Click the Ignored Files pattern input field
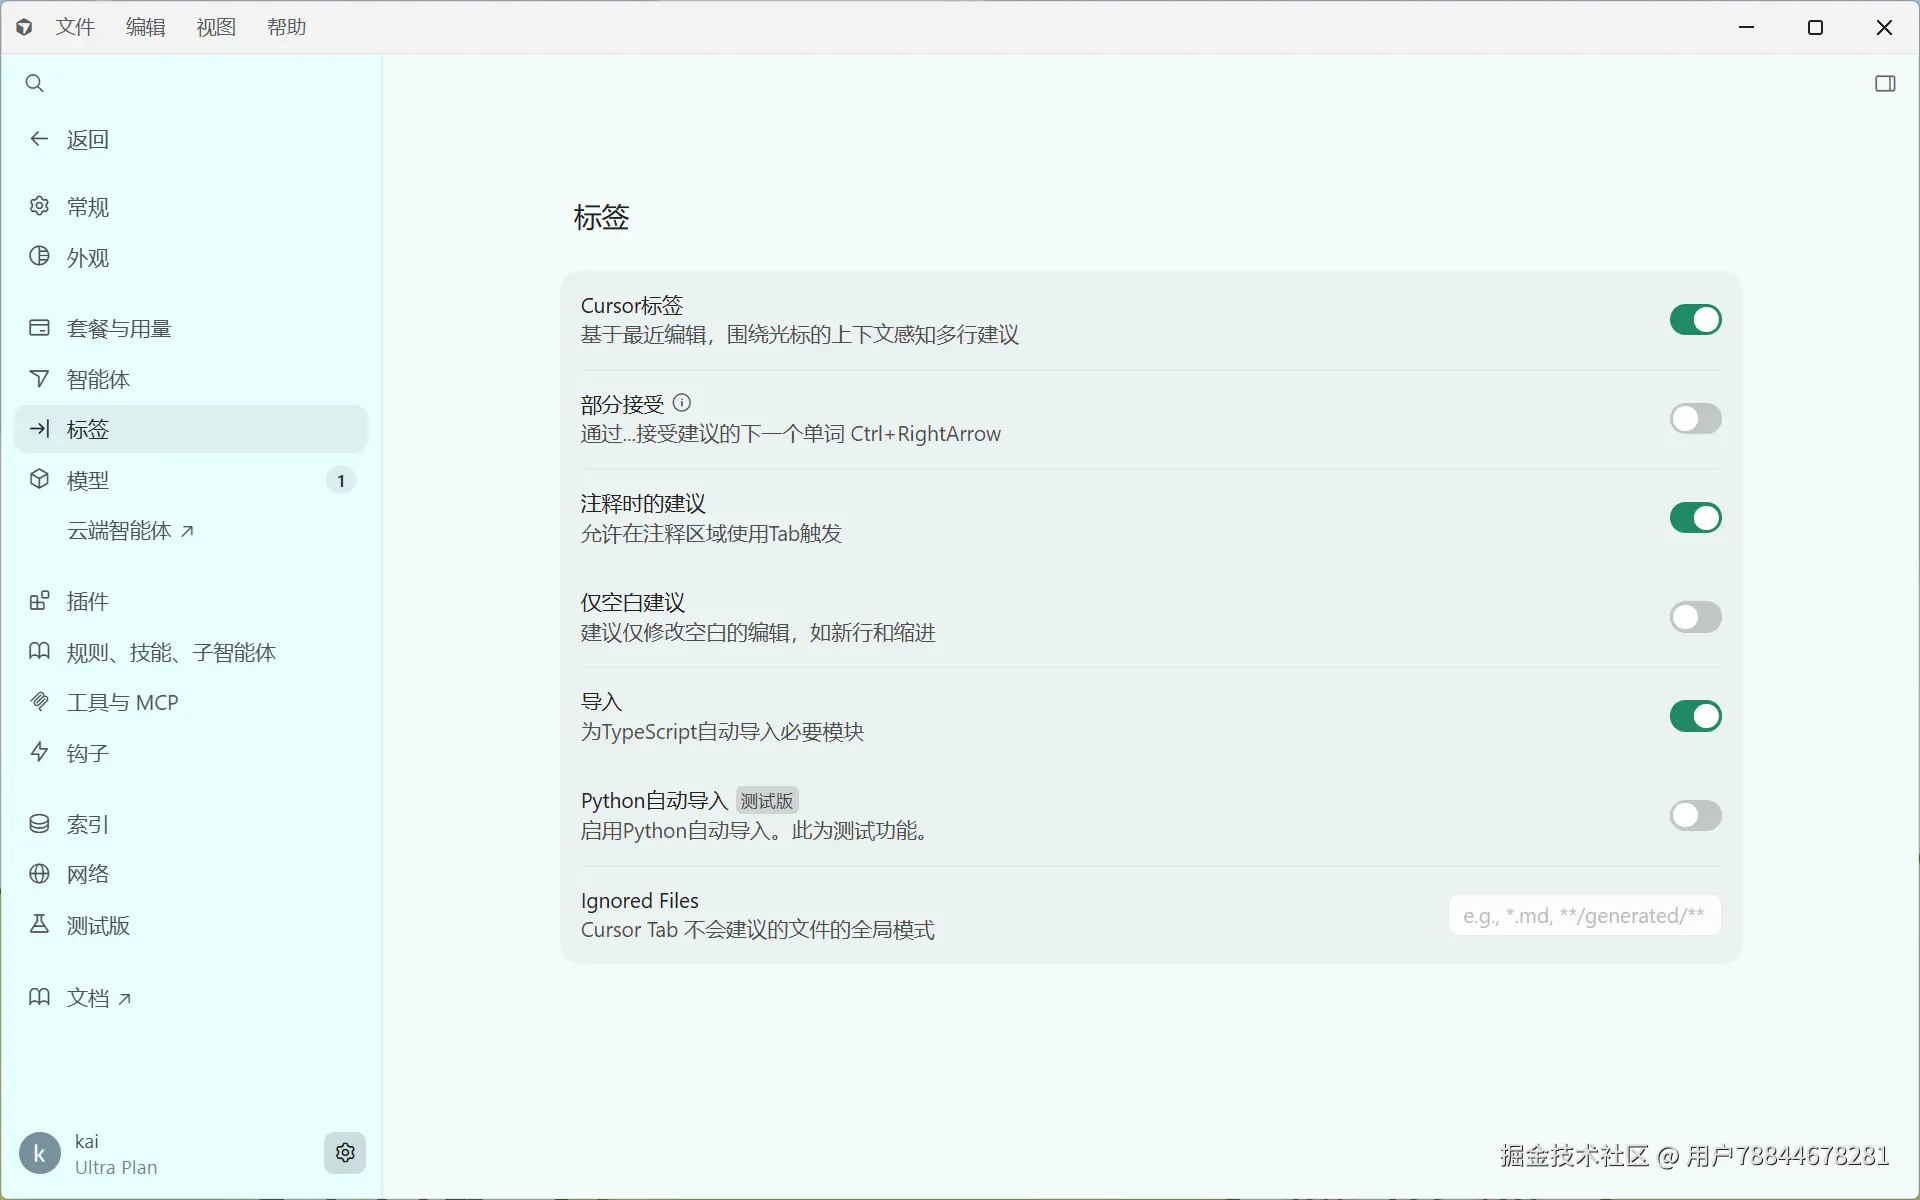 [x=1584, y=915]
